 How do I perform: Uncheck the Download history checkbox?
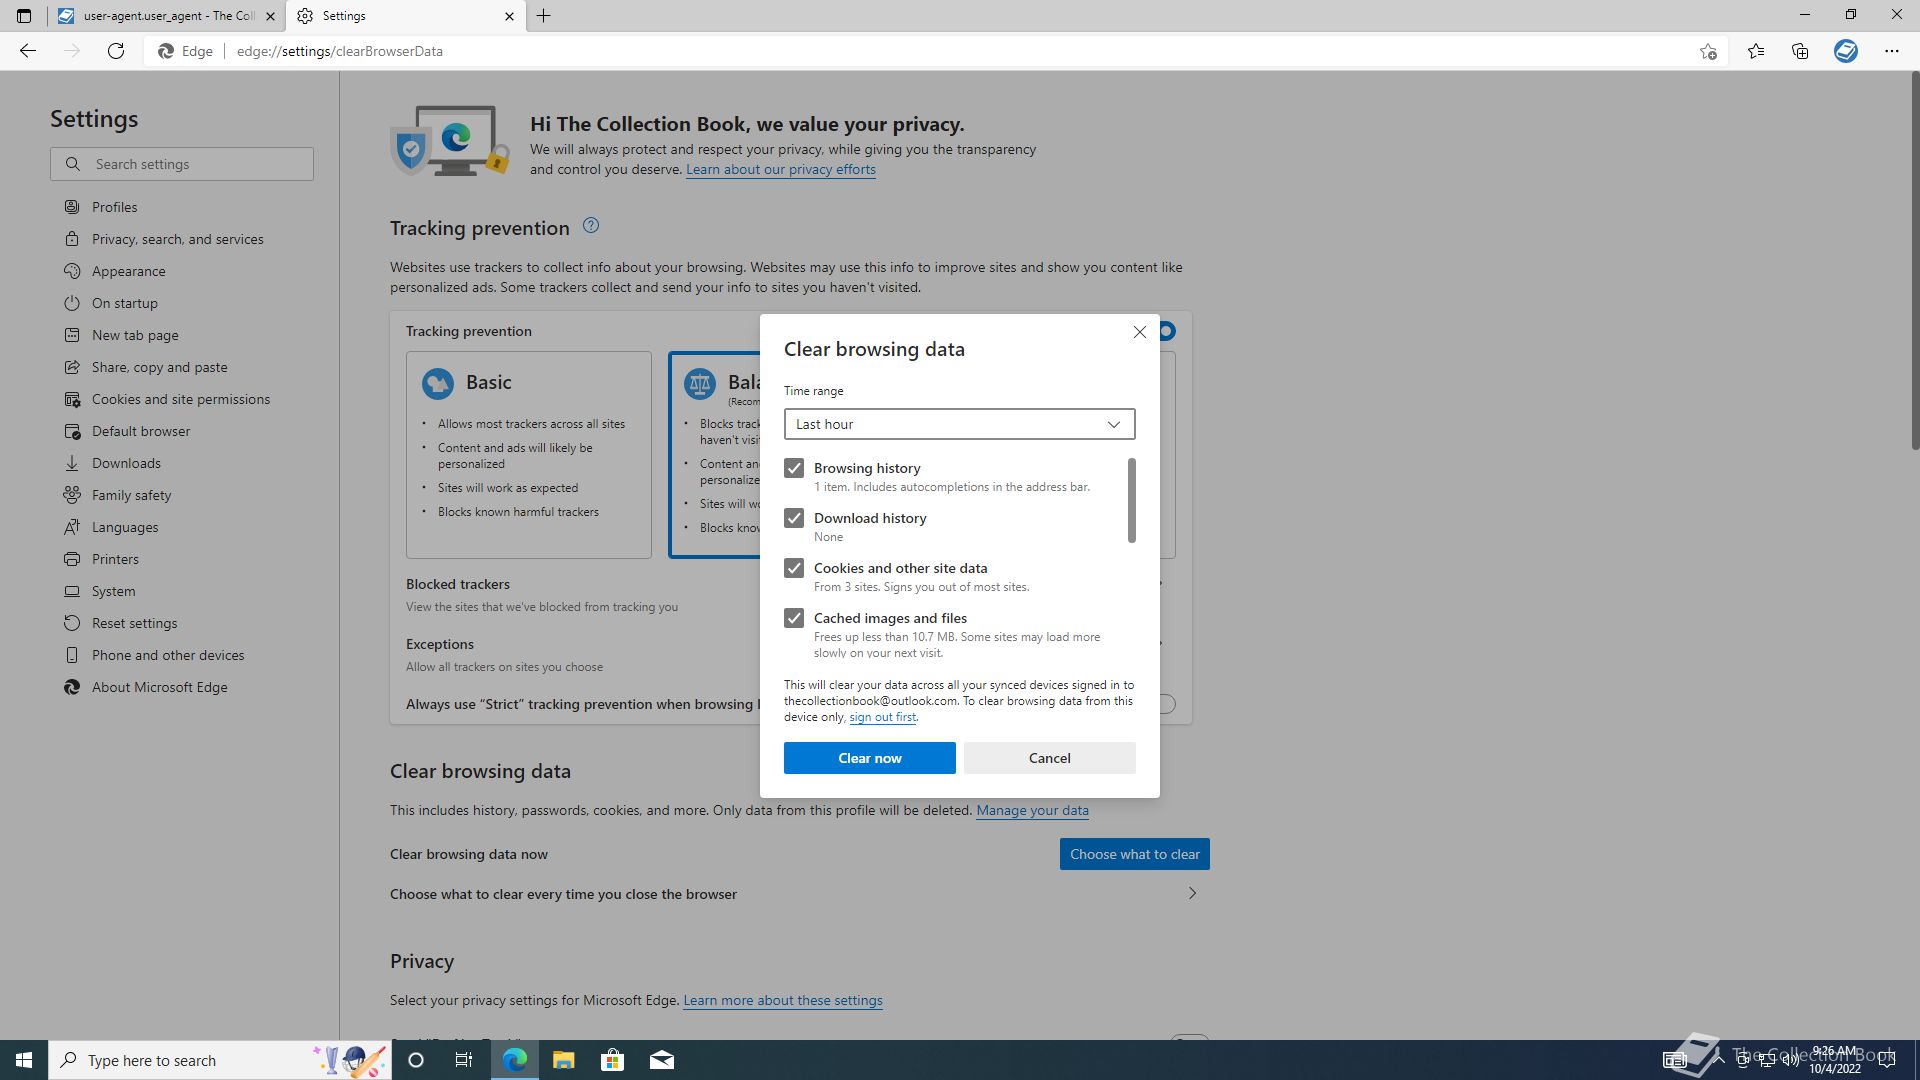click(794, 518)
